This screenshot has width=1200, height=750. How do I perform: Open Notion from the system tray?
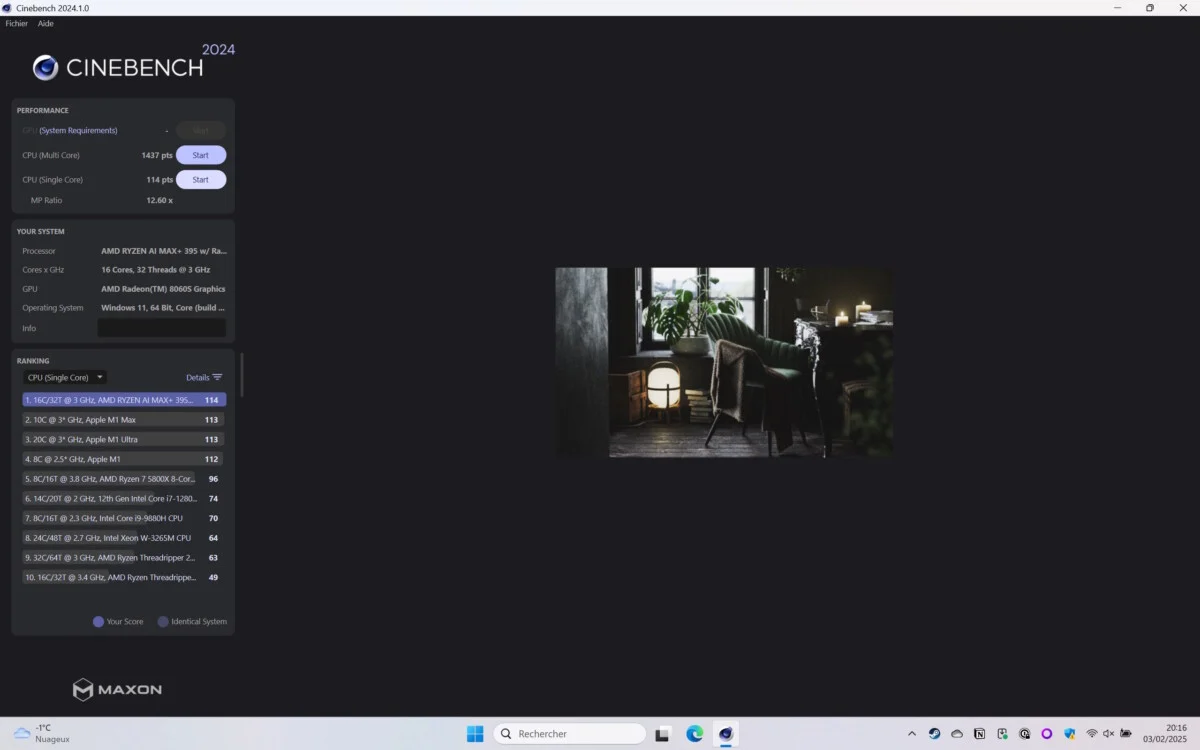[x=980, y=733]
